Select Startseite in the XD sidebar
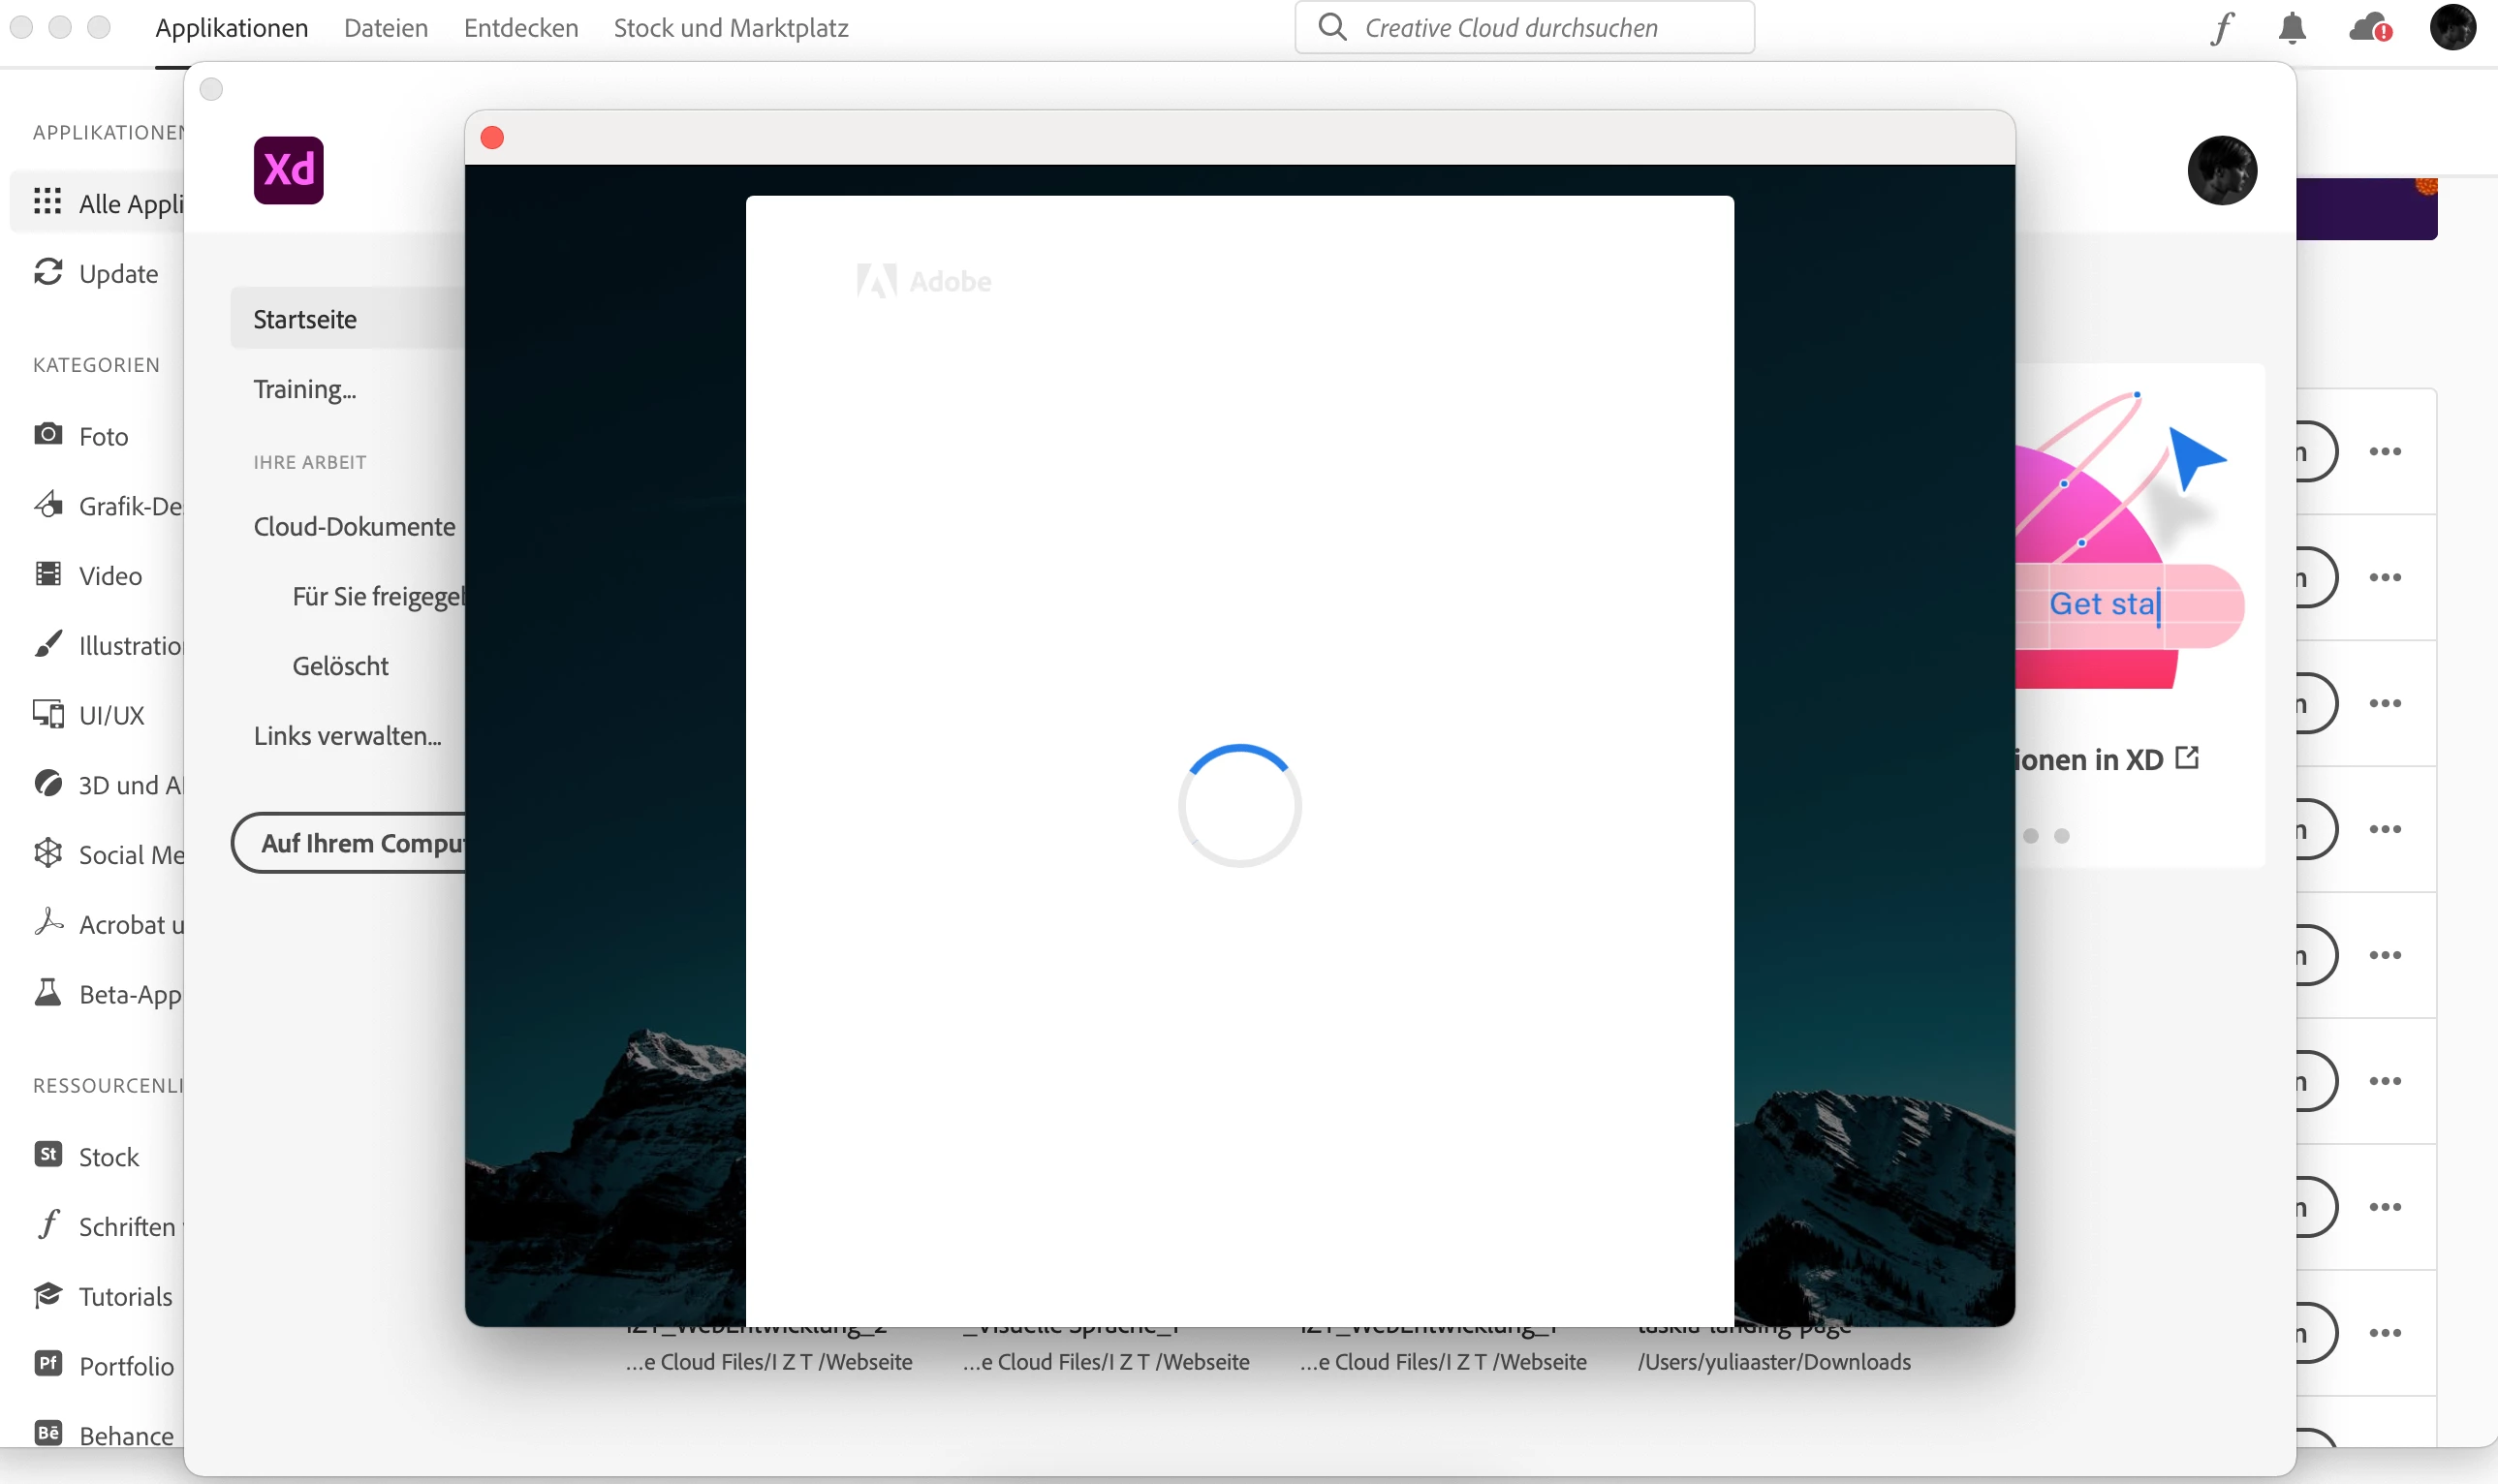The height and width of the screenshot is (1484, 2498). pos(305,319)
